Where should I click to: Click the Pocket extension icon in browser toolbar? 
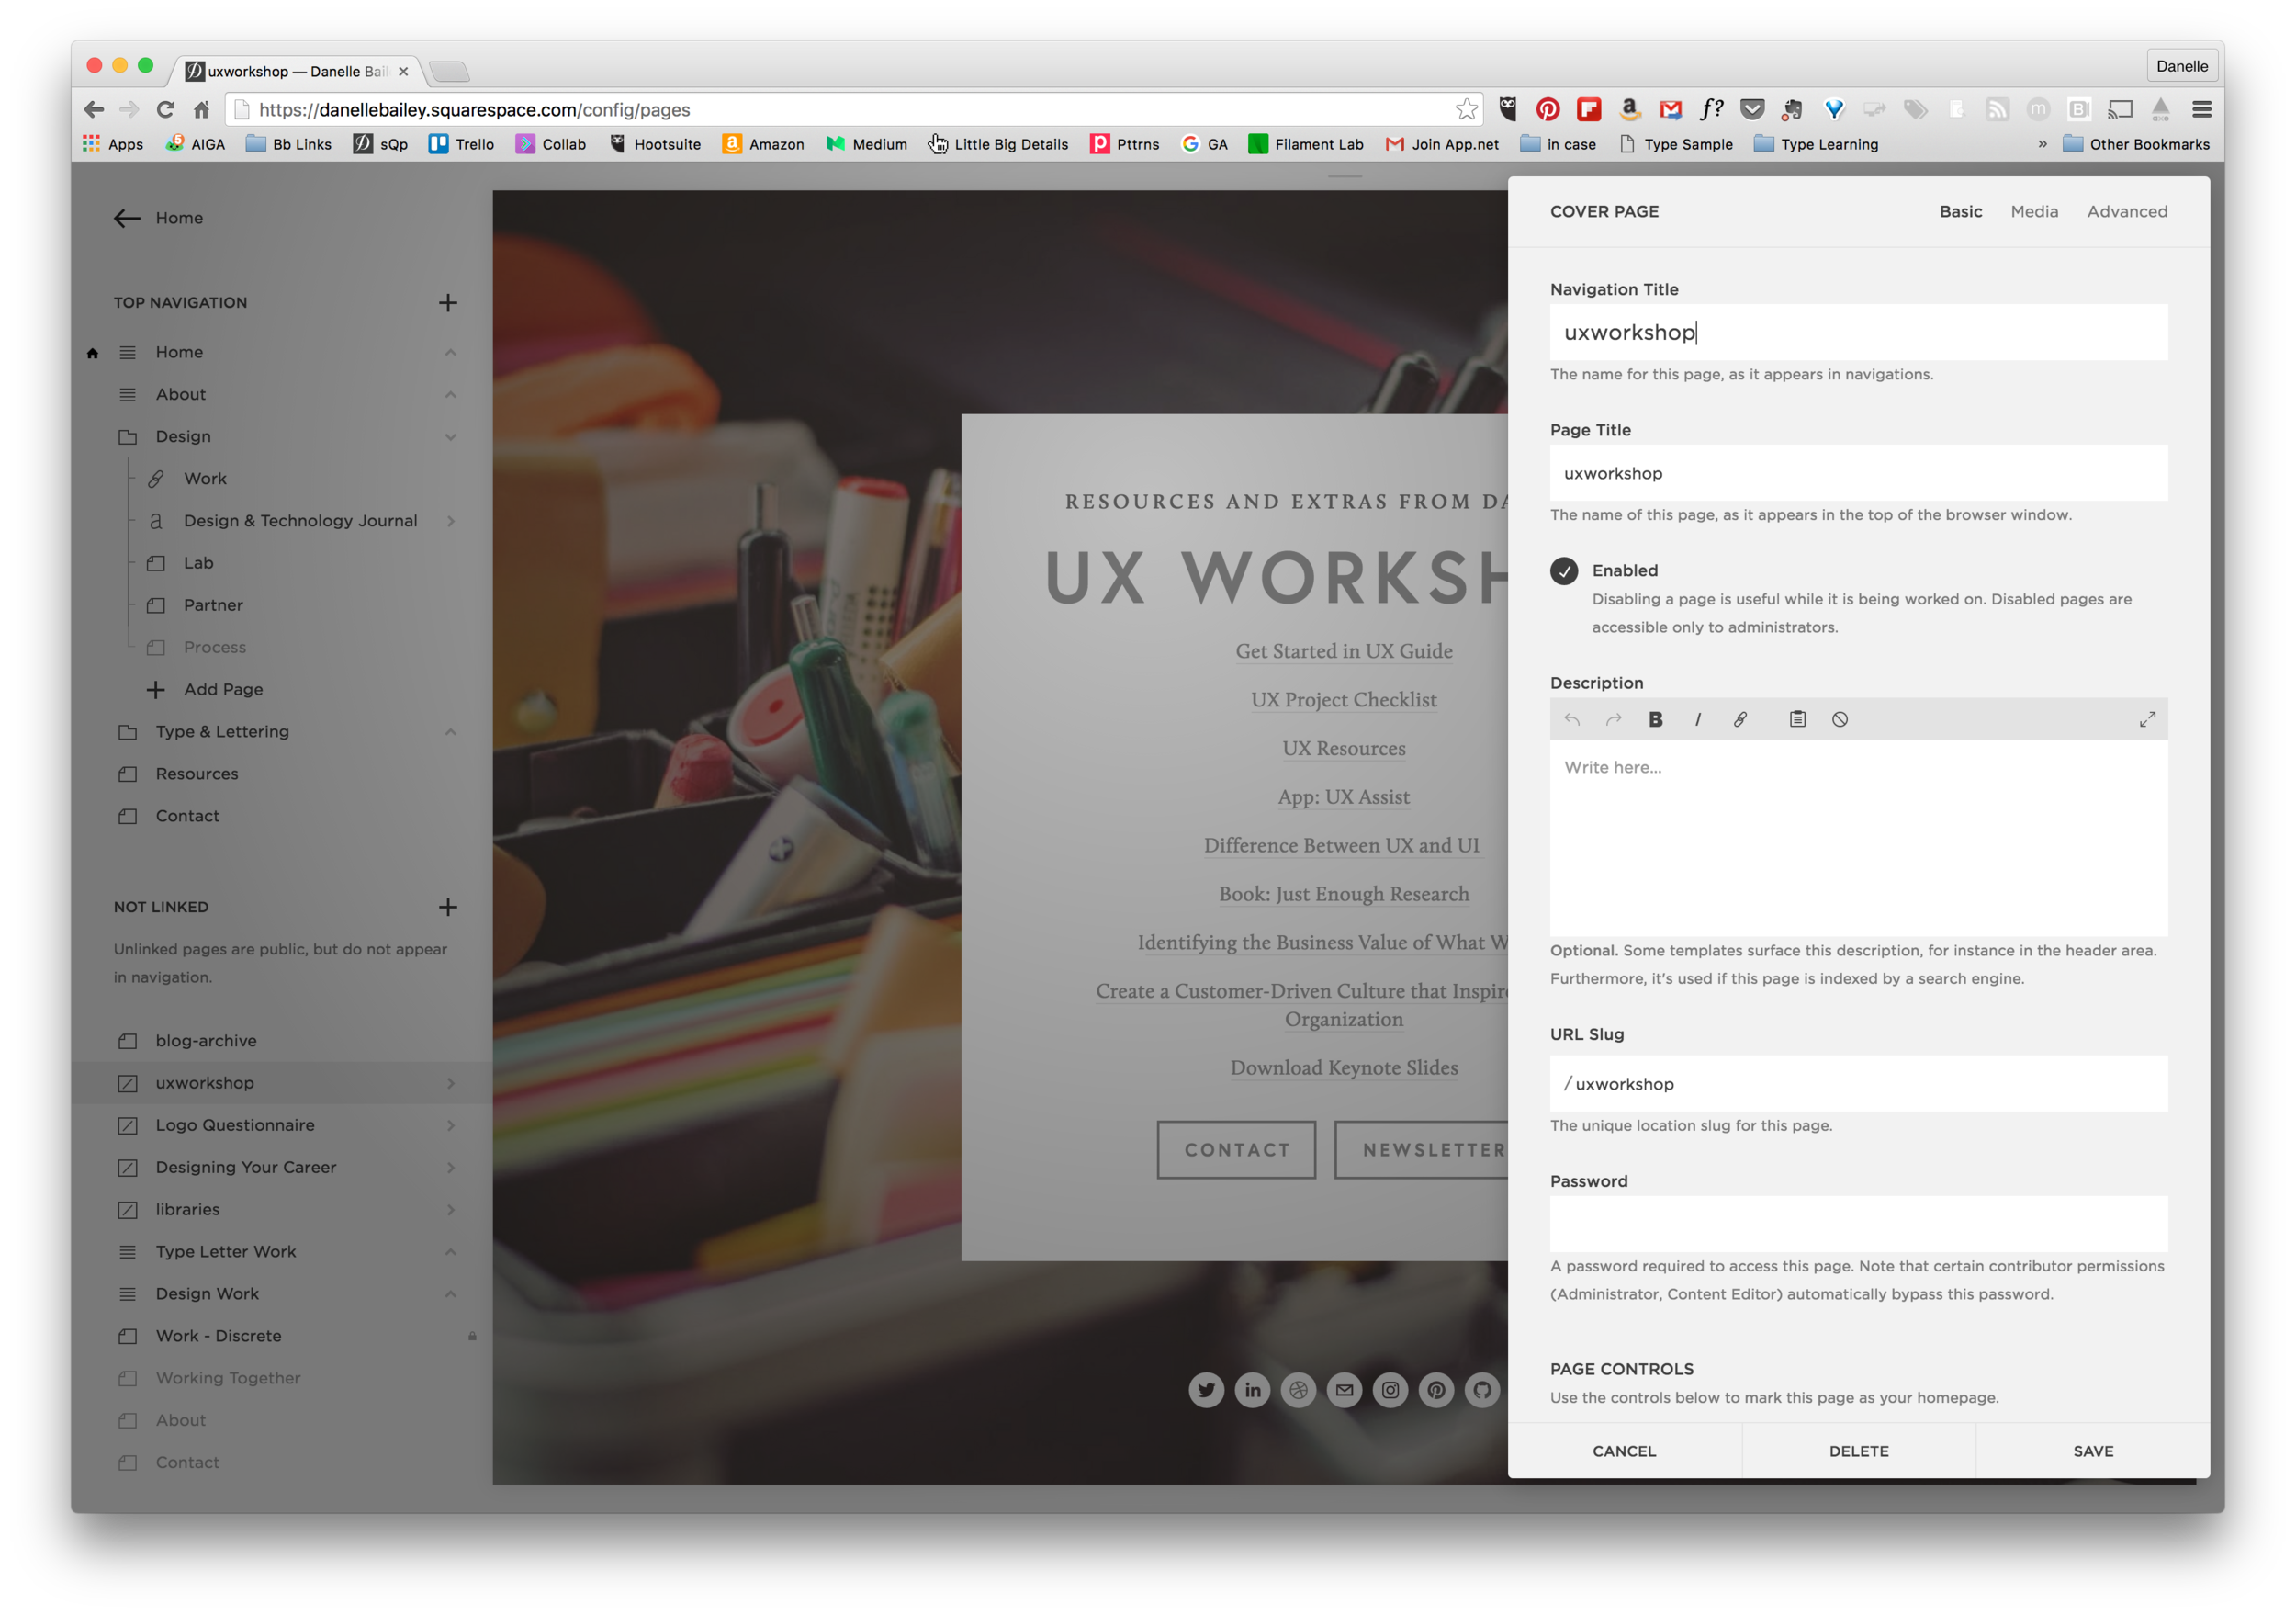coord(1751,109)
